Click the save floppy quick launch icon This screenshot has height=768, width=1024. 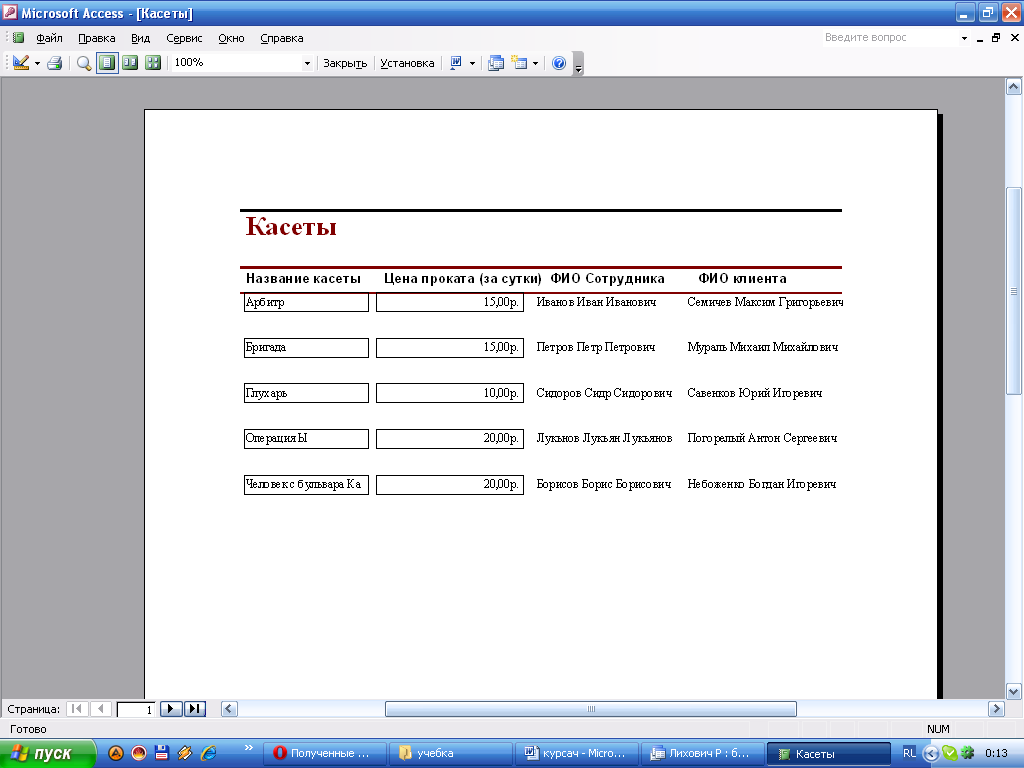point(162,753)
